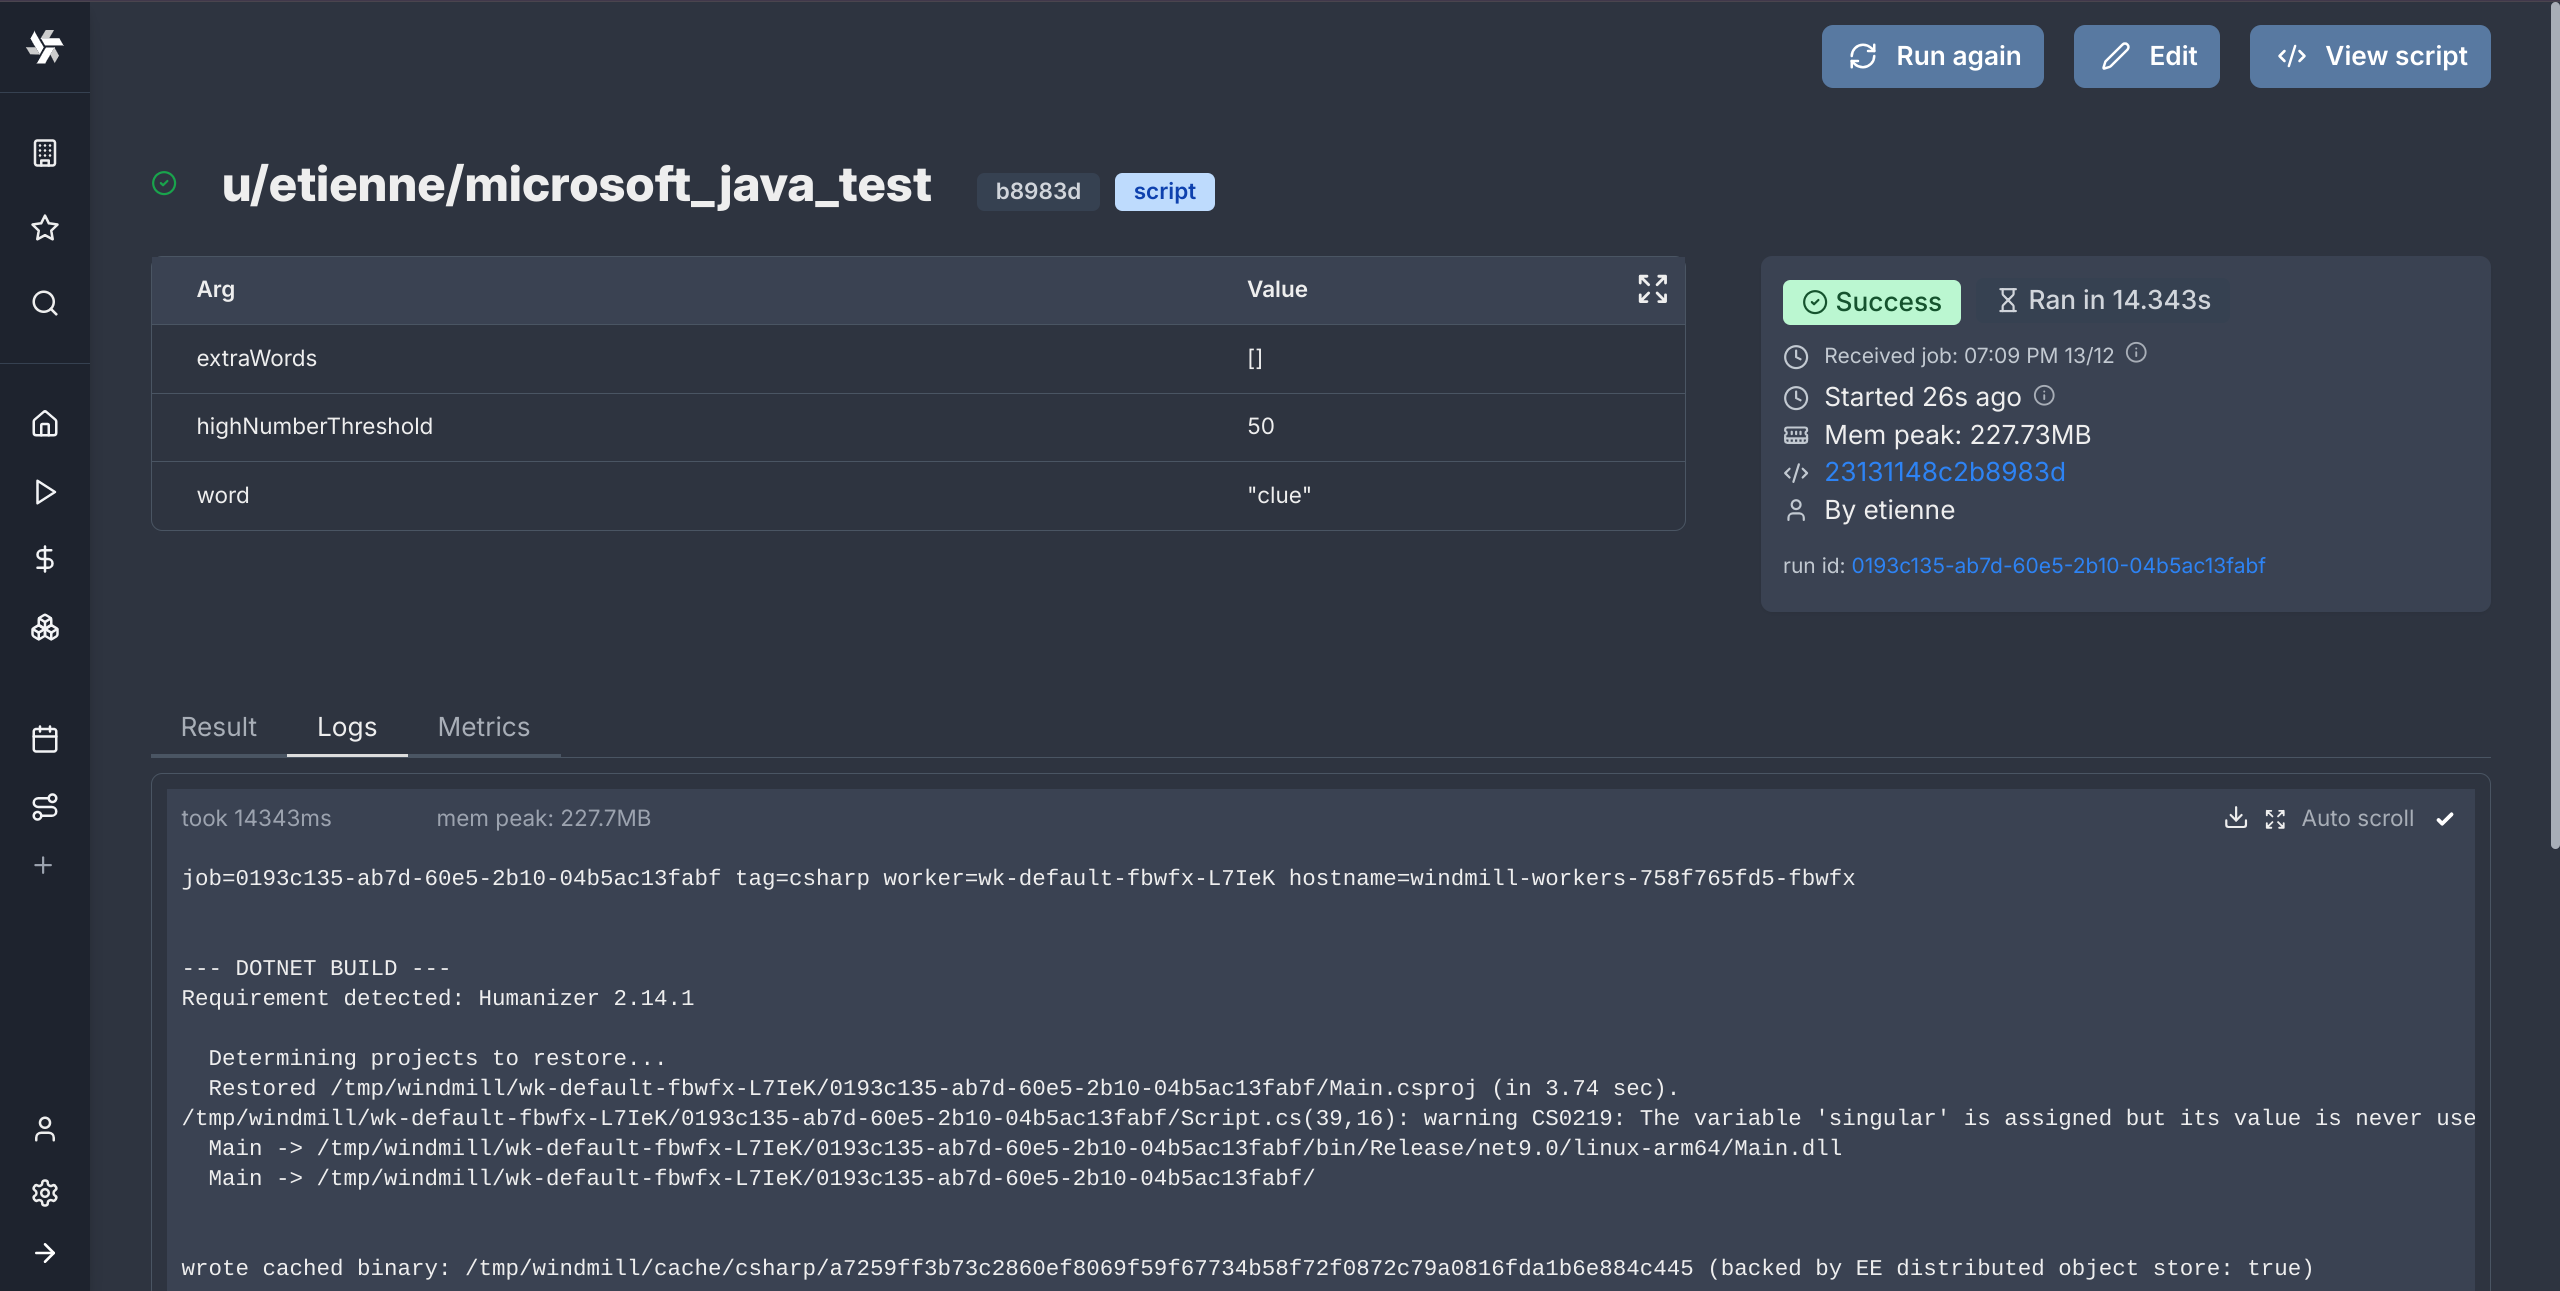Switch to the Metrics tab
The height and width of the screenshot is (1291, 2560).
pyautogui.click(x=483, y=727)
